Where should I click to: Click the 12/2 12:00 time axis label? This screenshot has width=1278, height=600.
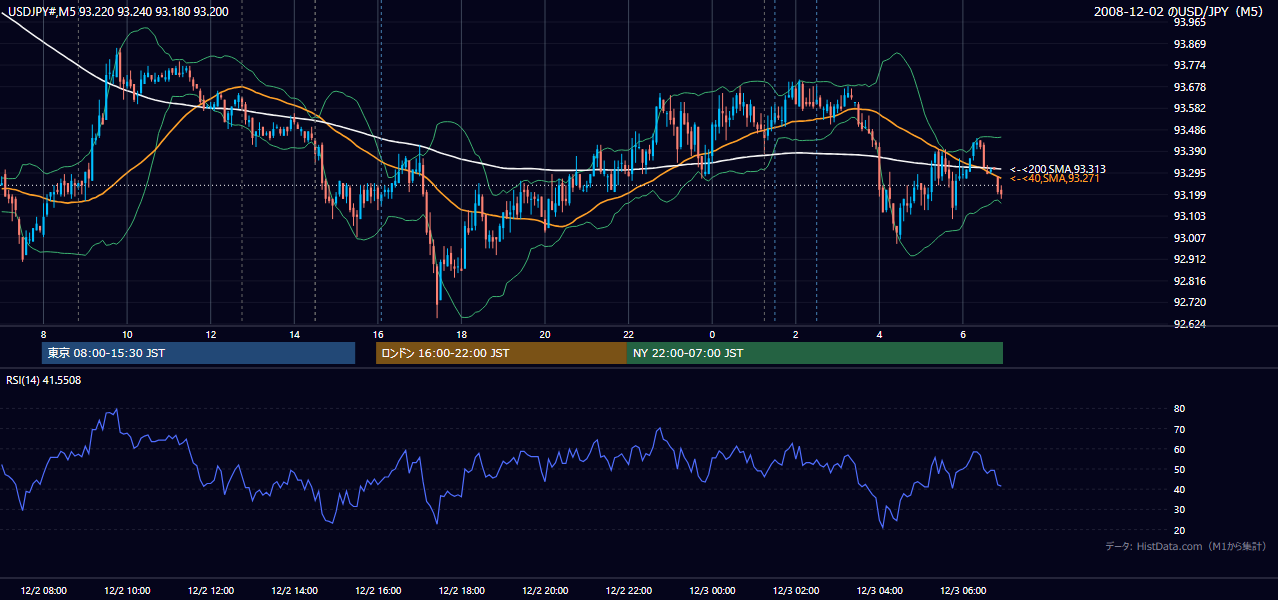click(x=211, y=591)
